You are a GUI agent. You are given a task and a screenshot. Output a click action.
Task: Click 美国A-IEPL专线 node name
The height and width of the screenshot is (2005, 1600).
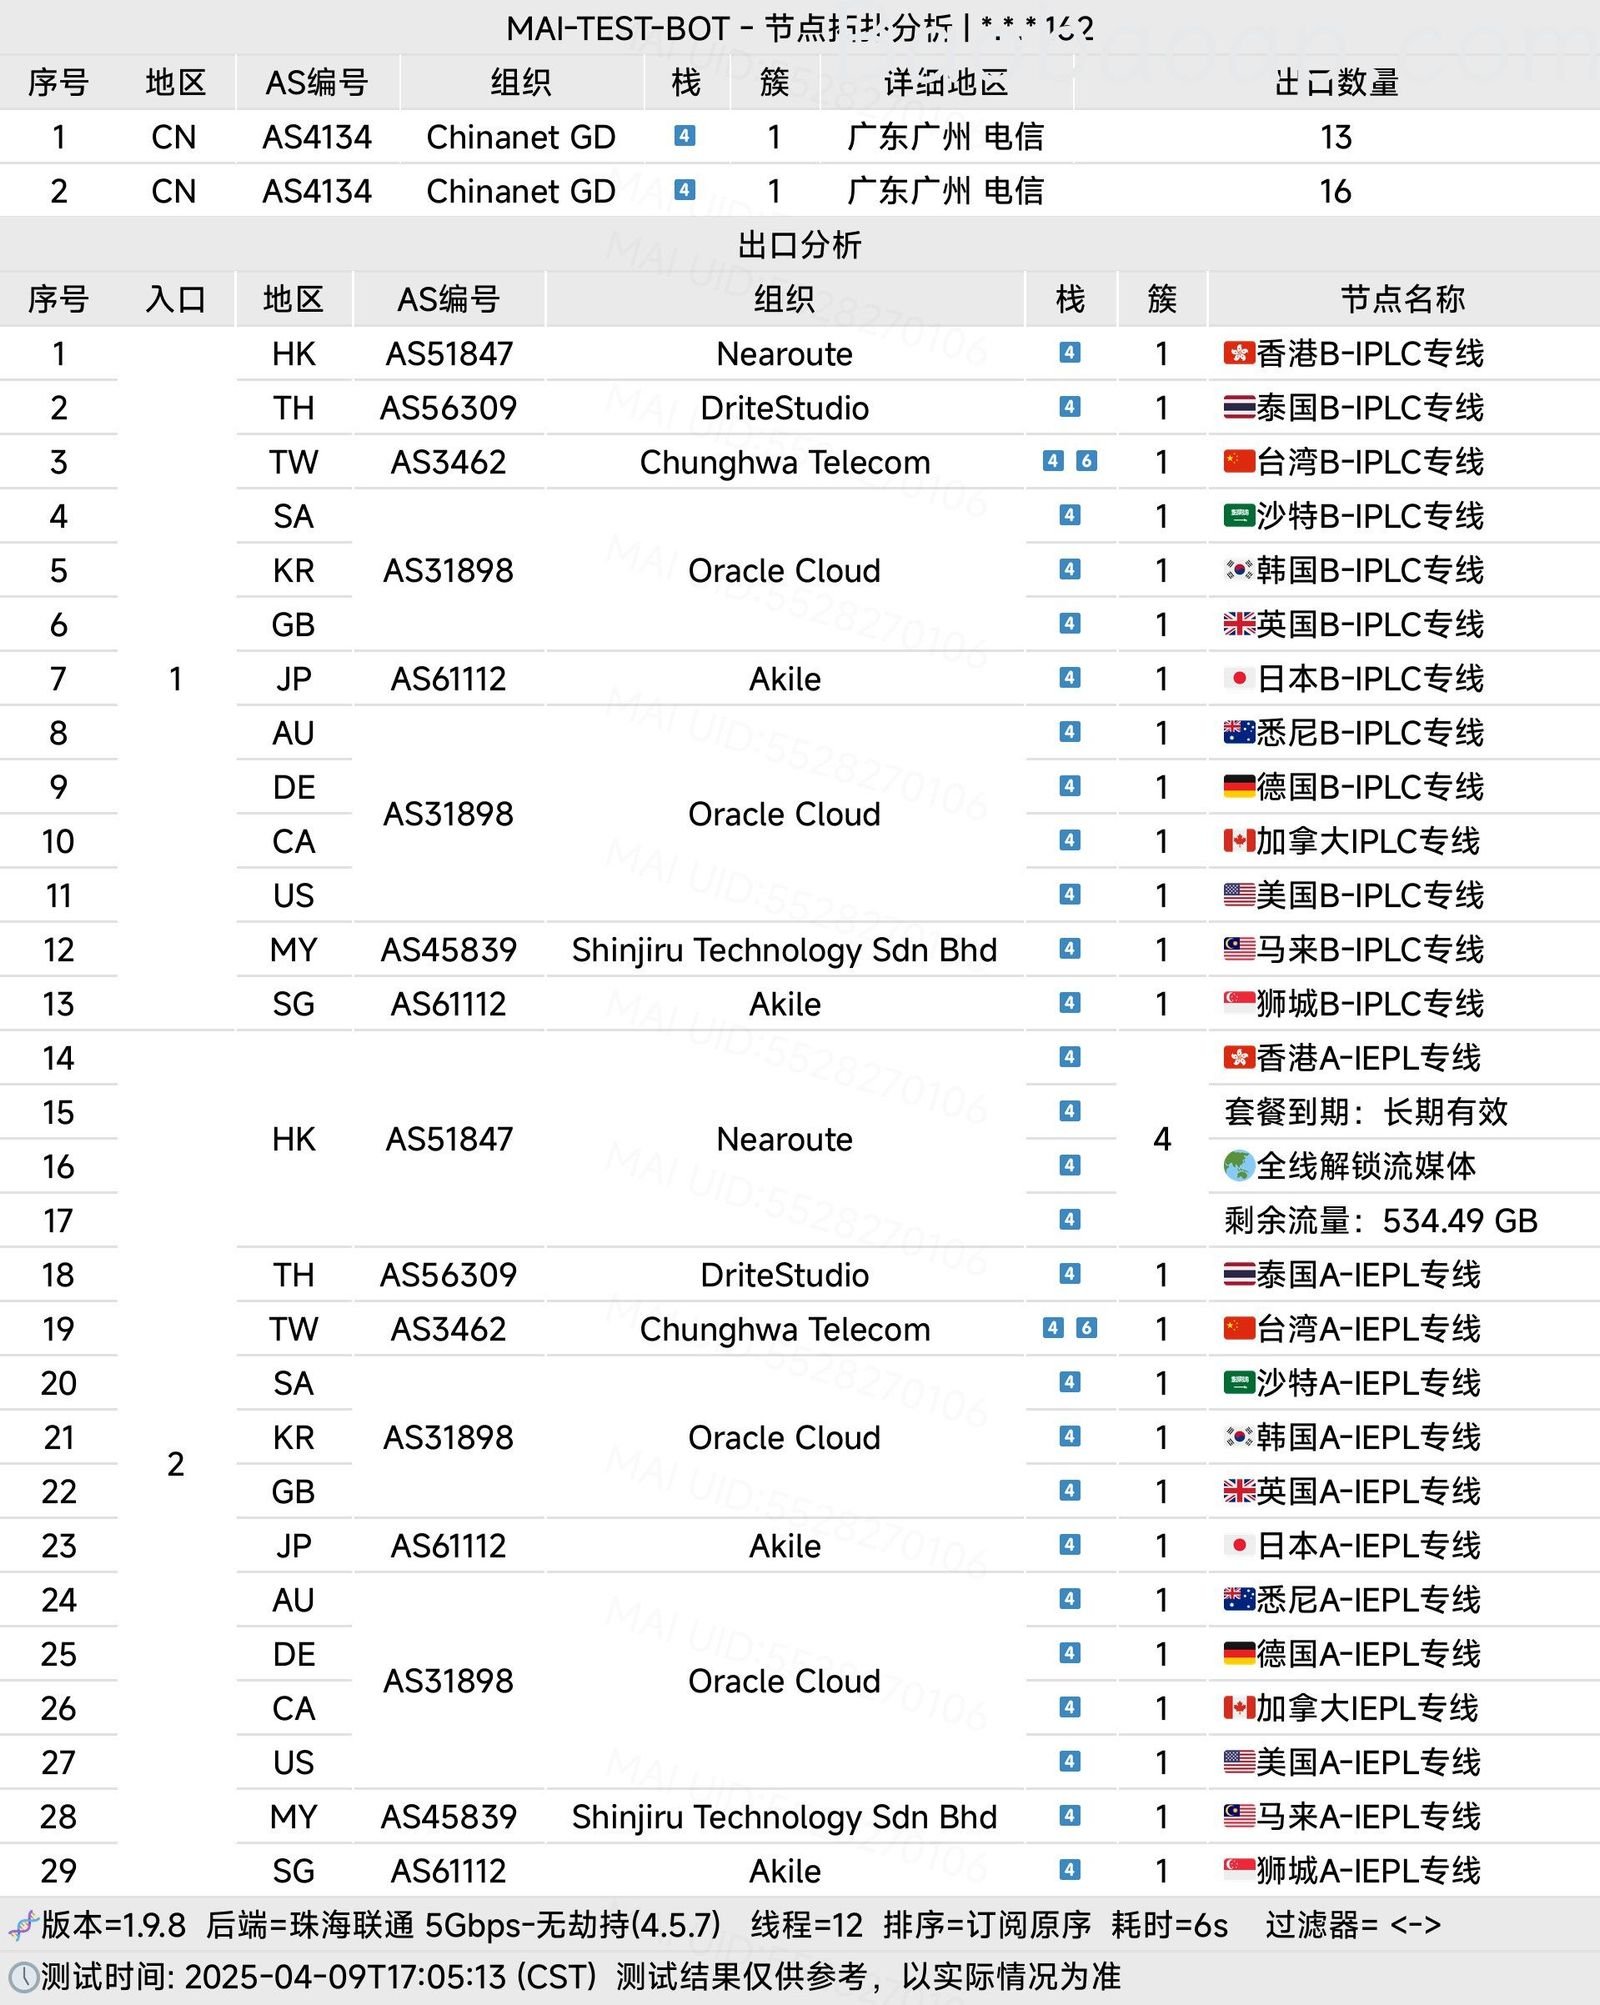(1368, 1762)
